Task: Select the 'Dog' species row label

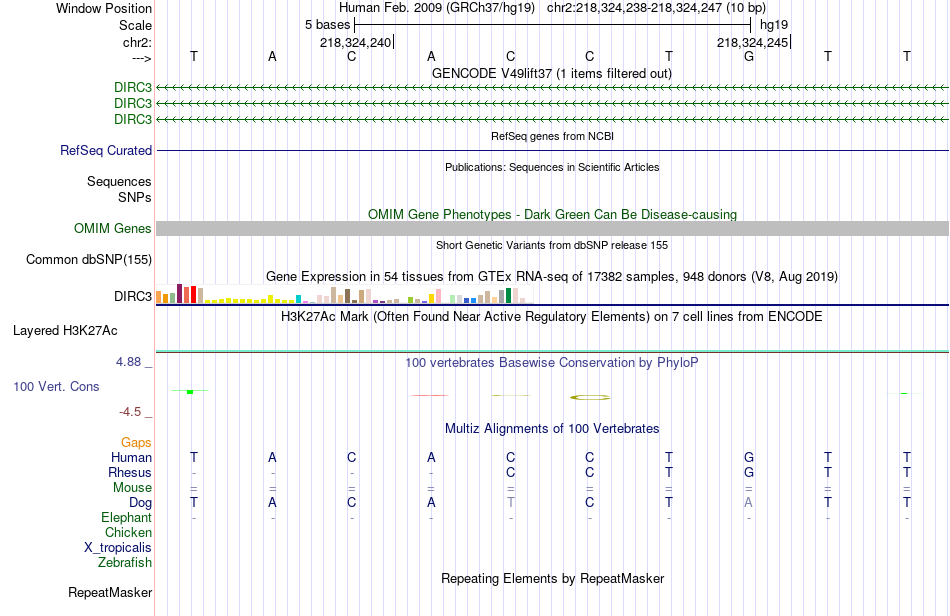Action: coord(141,503)
